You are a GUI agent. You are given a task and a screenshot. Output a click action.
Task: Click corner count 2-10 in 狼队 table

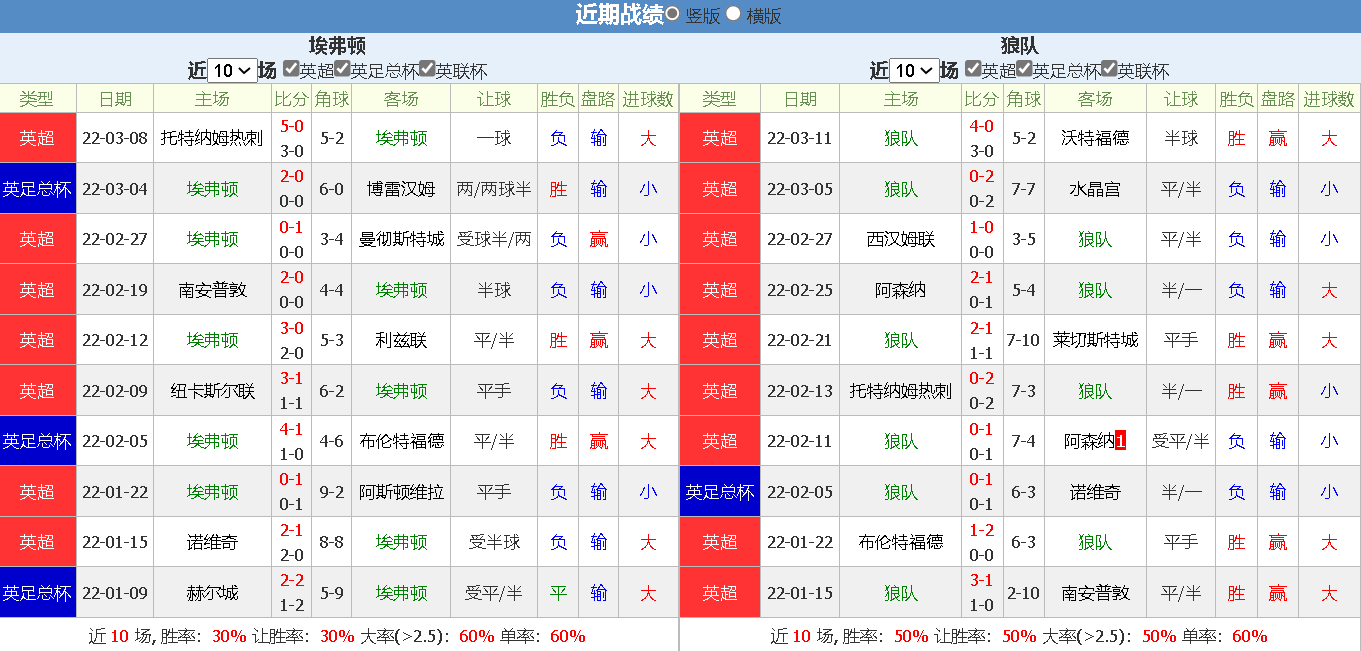(1023, 593)
